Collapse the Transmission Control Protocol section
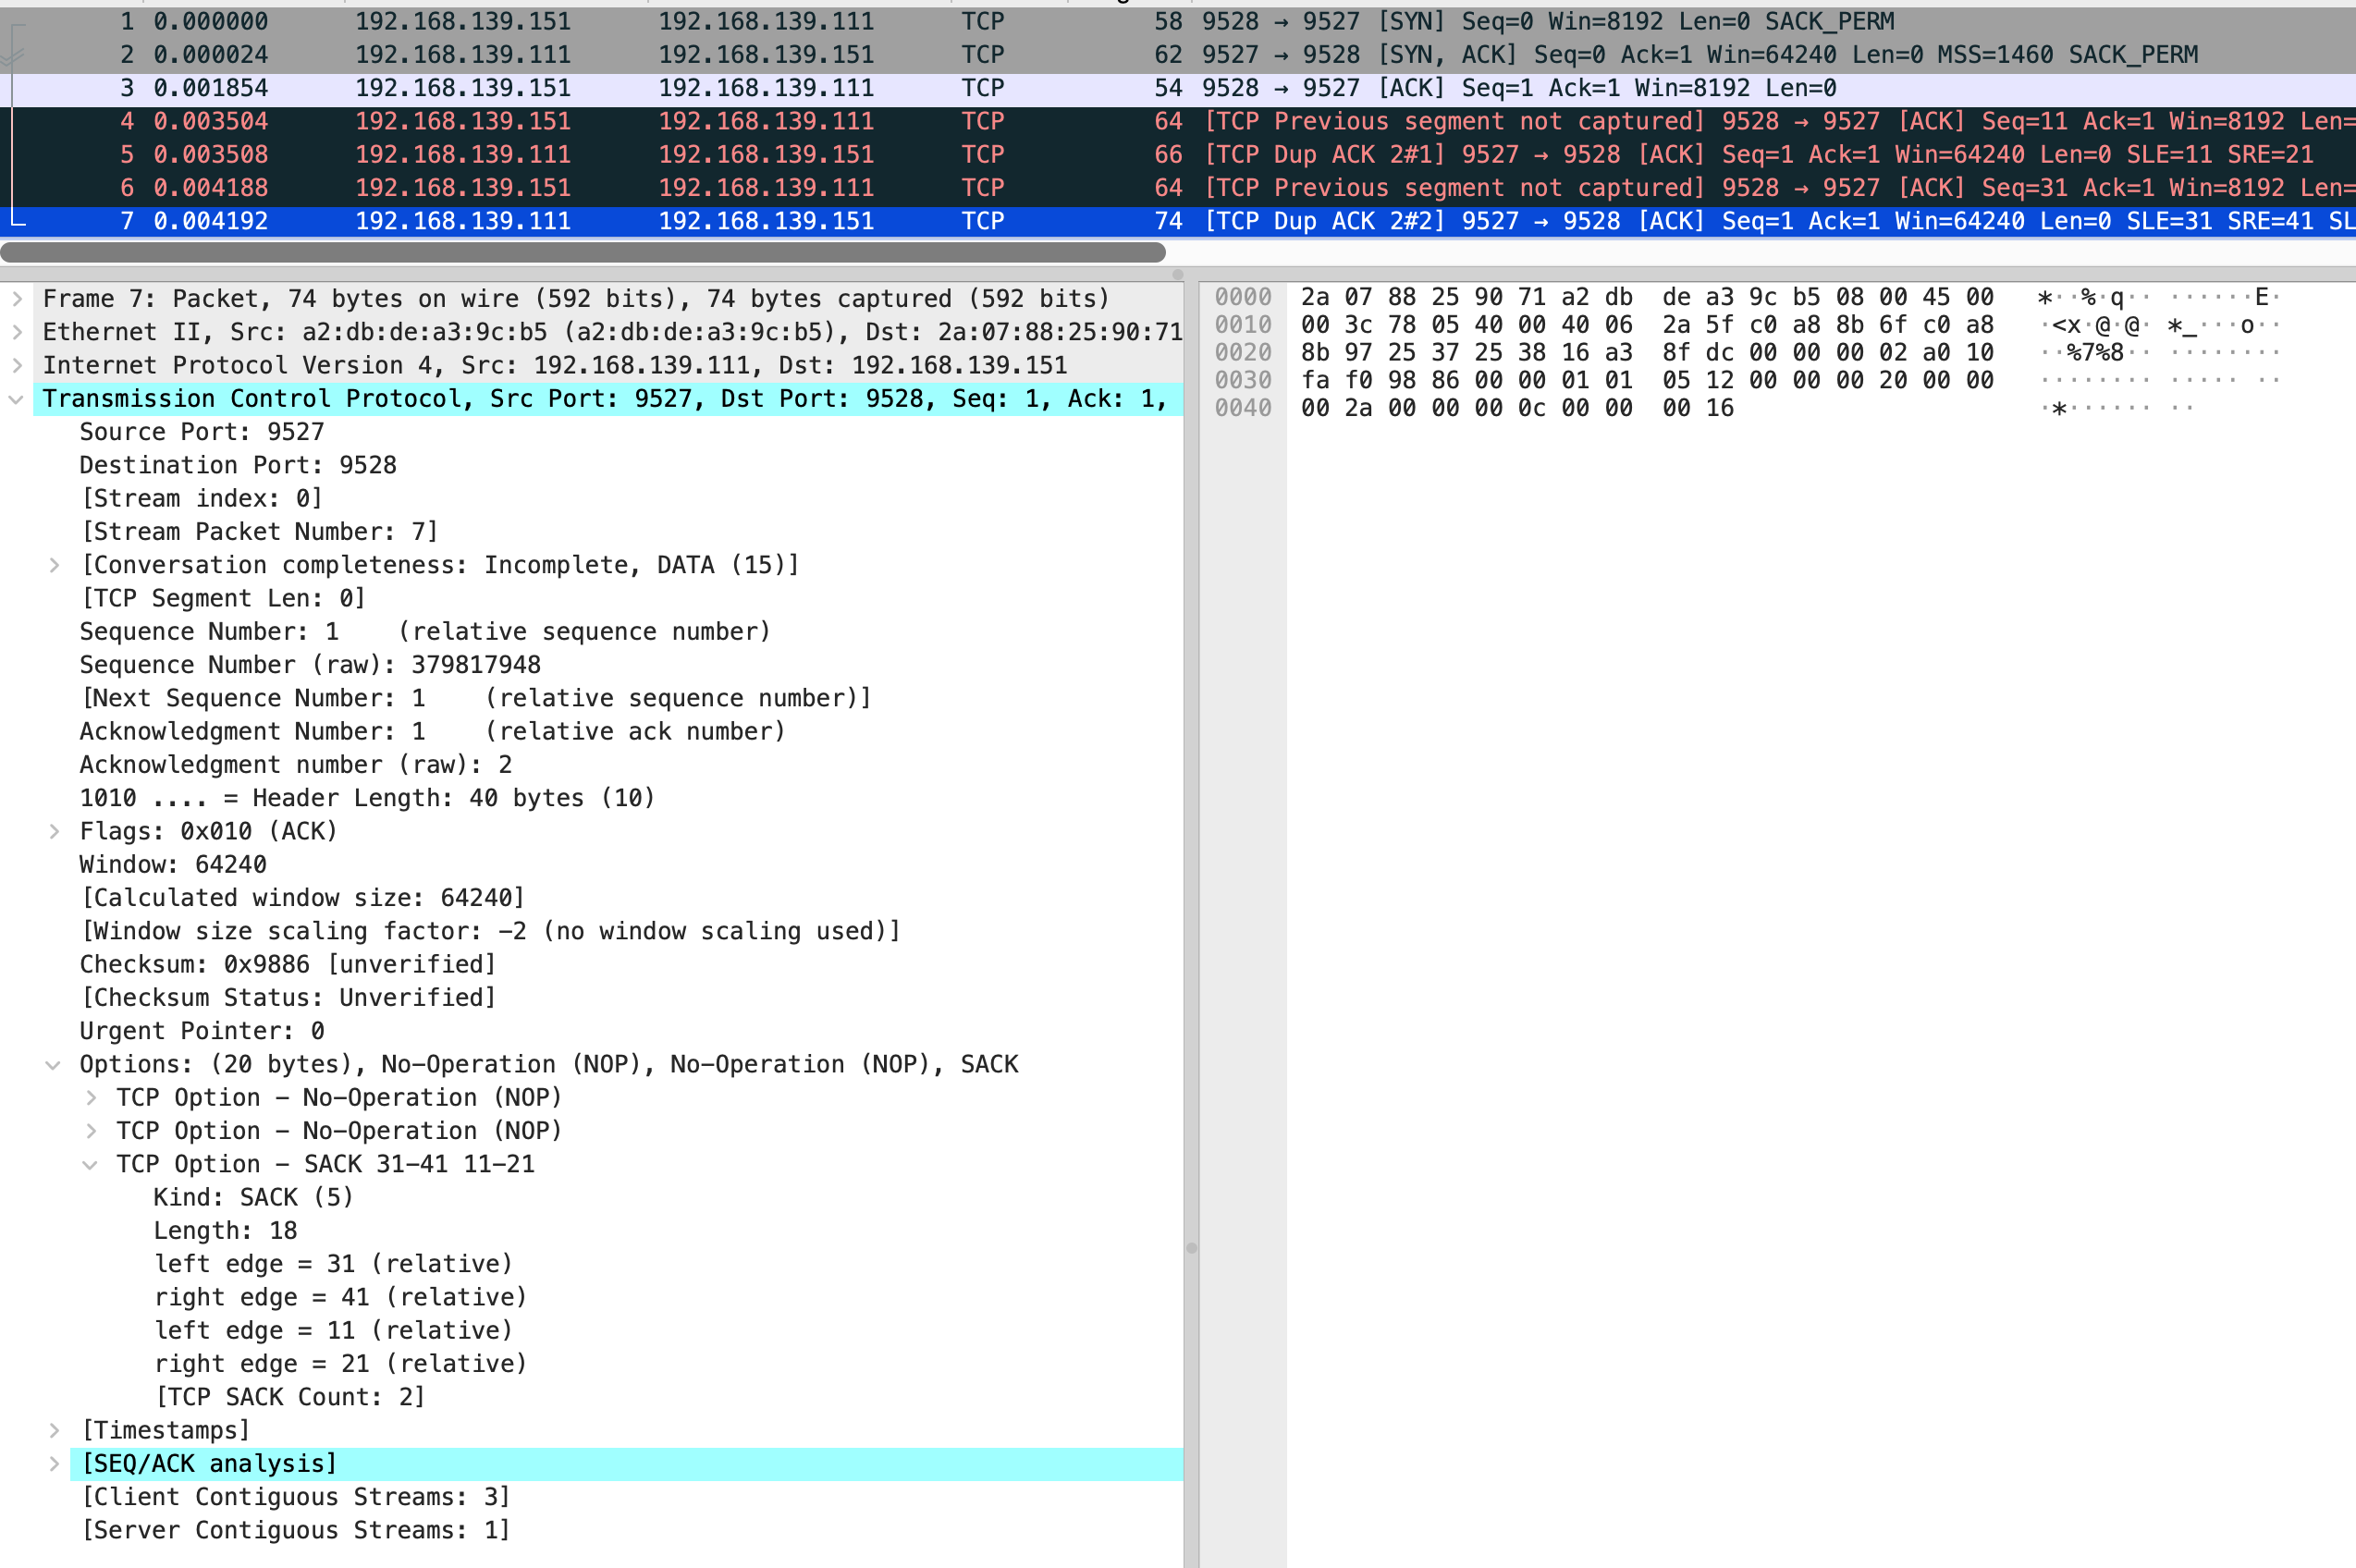Screen dimensions: 2356x1568 [17, 399]
